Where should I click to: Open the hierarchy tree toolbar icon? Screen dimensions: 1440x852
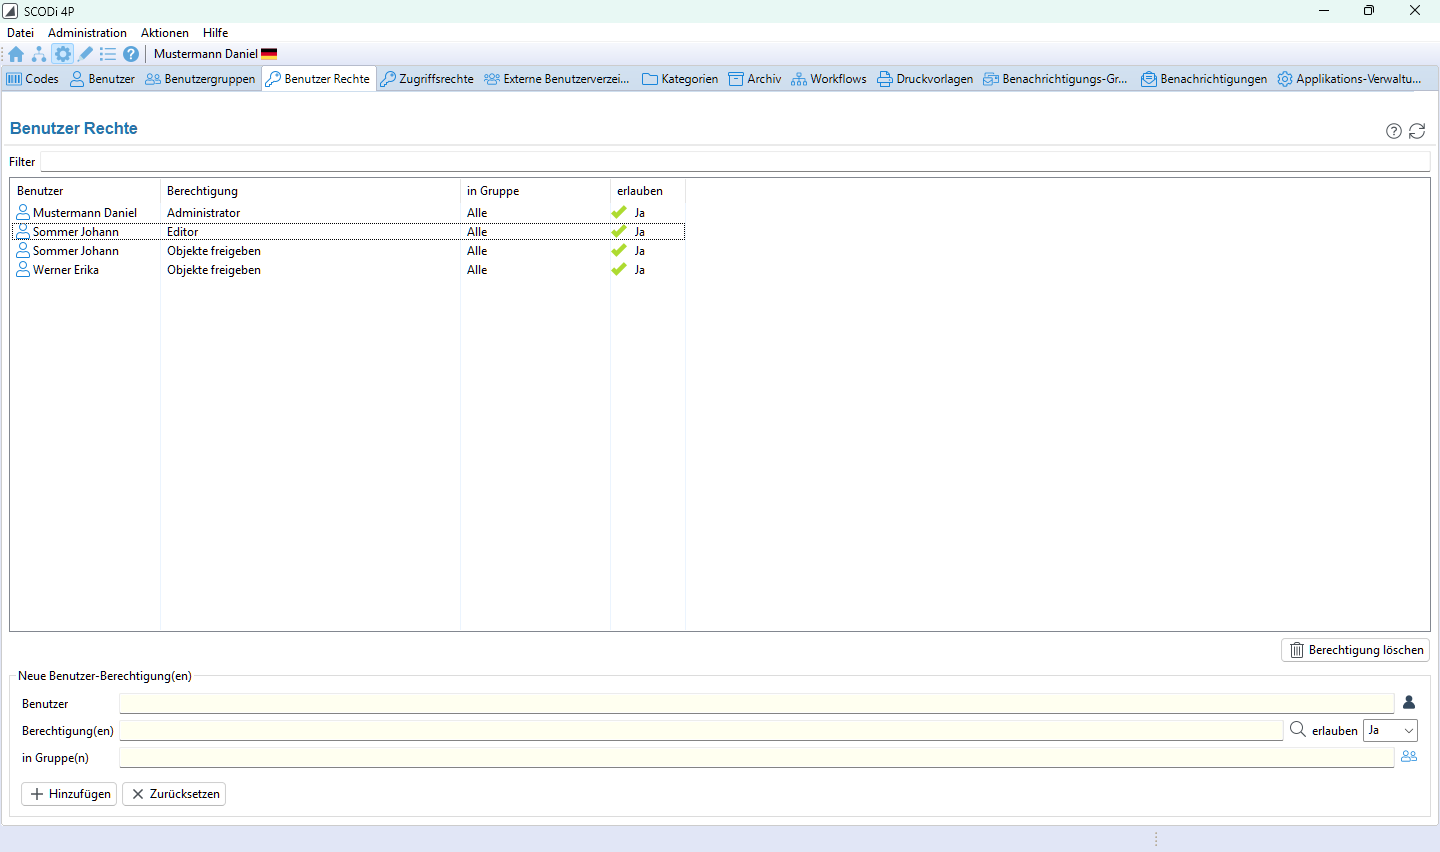pos(39,54)
